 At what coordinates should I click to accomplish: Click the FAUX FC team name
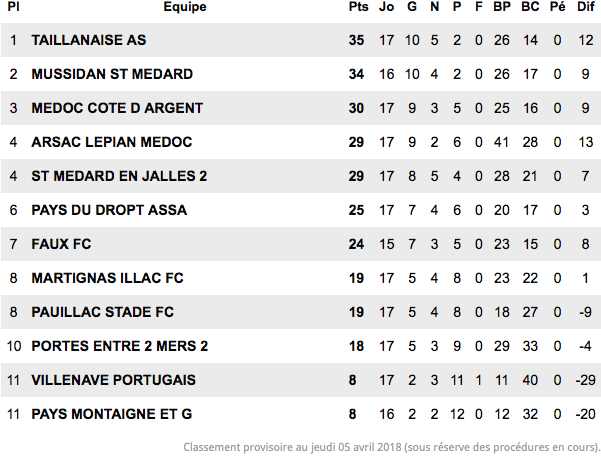(61, 244)
